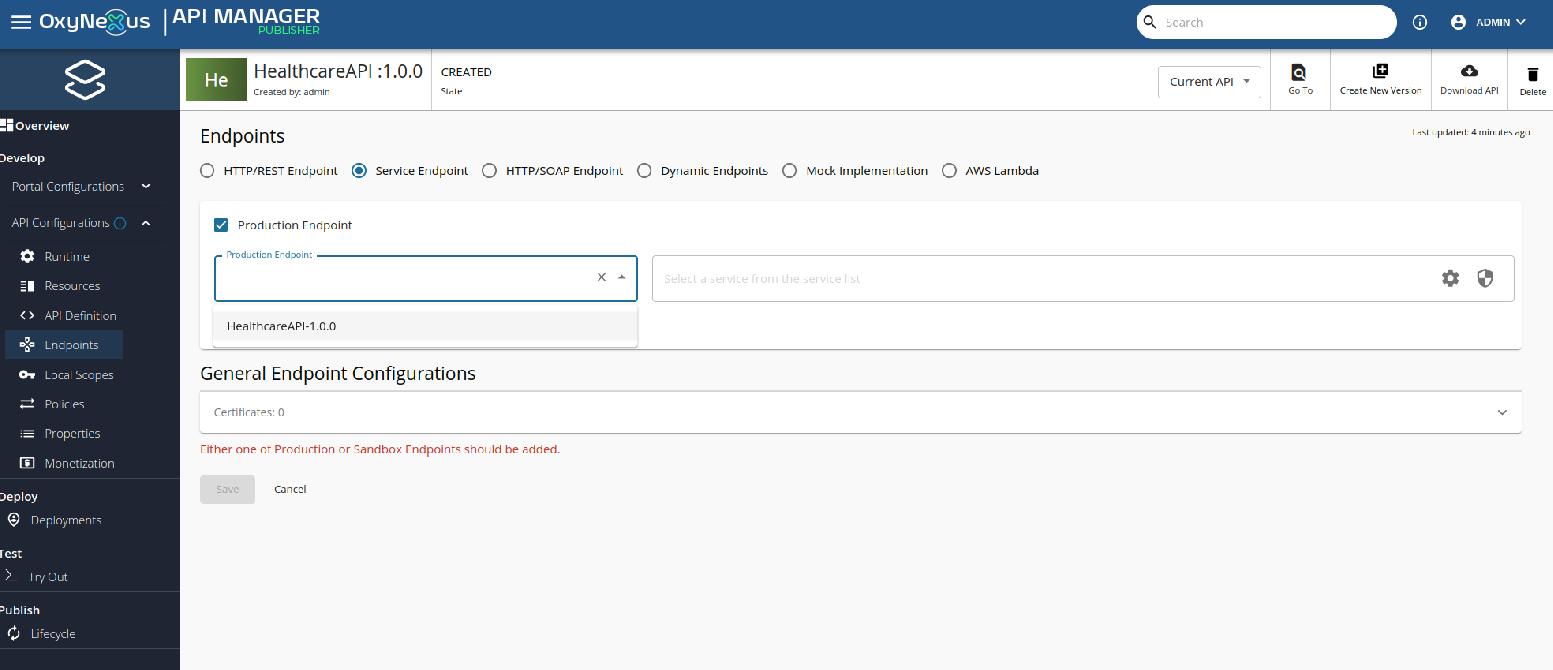The width and height of the screenshot is (1553, 670).
Task: Click Create New Version label
Action: pos(1380,91)
